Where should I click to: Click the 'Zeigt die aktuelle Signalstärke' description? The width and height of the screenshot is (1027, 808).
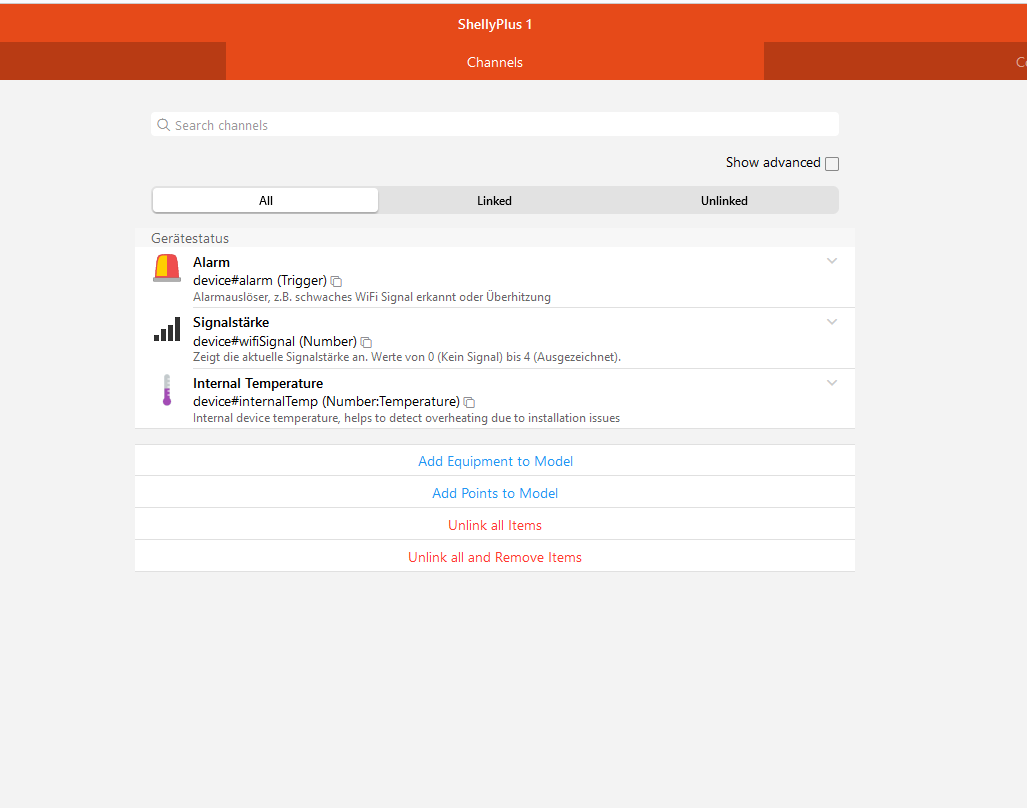407,357
